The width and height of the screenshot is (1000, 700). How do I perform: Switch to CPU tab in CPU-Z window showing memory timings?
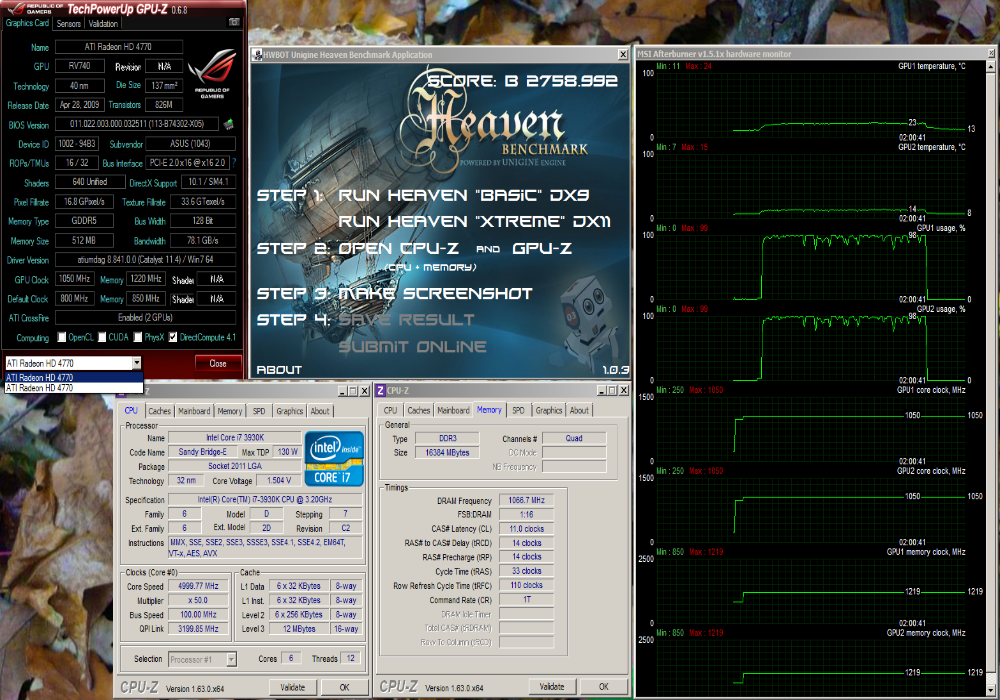coord(390,411)
